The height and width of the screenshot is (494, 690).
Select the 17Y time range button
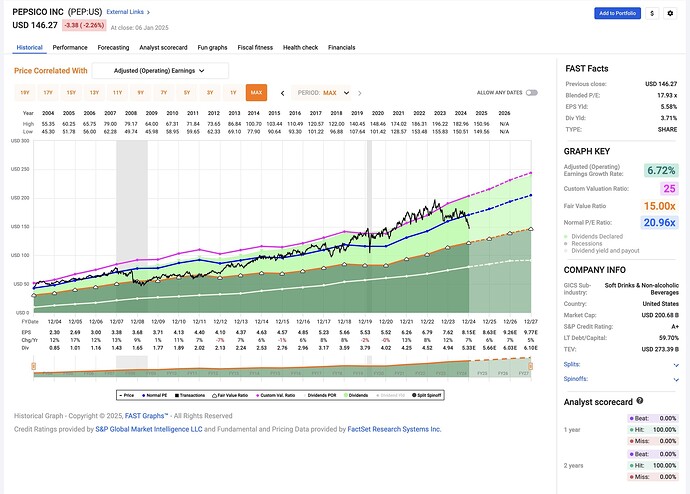(x=48, y=93)
